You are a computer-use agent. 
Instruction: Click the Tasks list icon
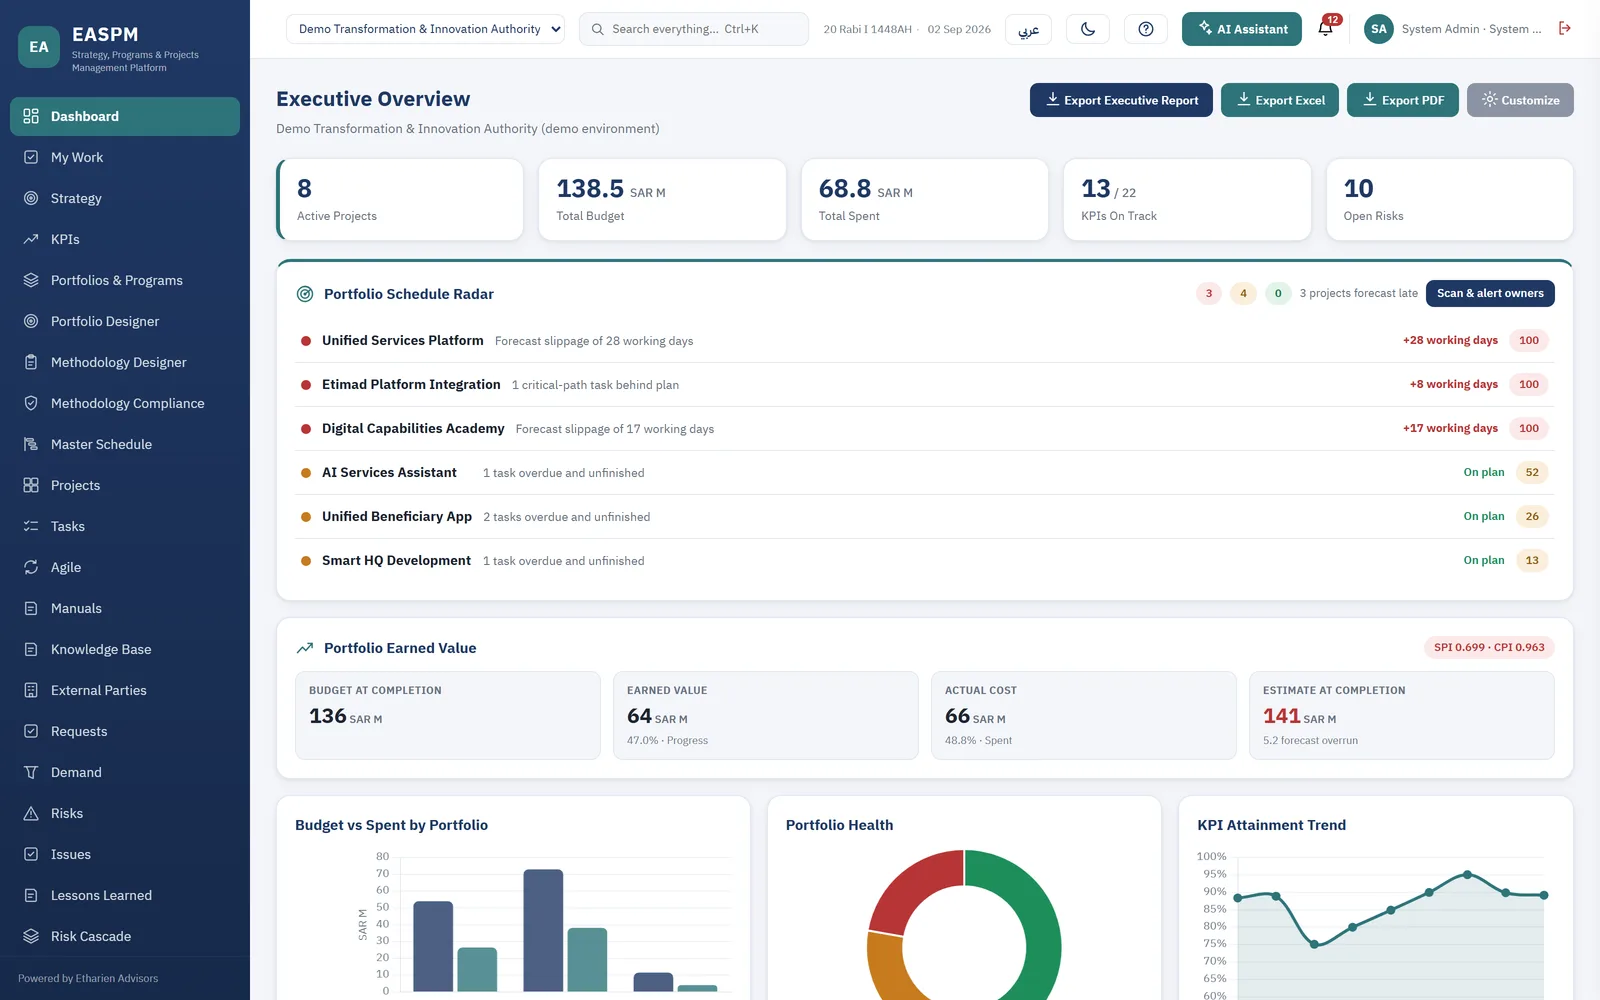coord(31,526)
